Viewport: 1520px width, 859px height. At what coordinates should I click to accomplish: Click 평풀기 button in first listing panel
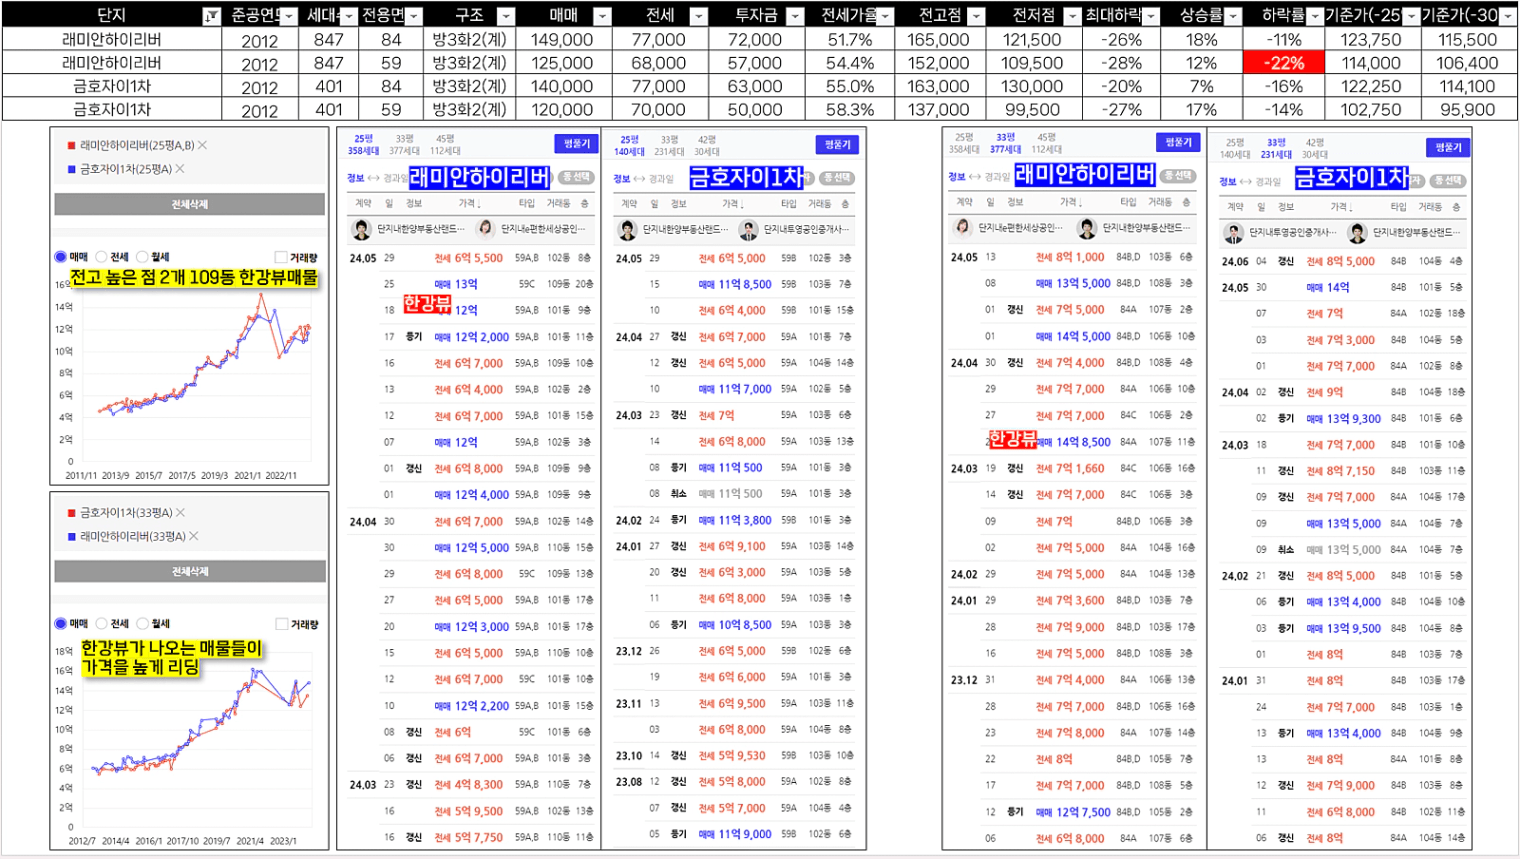(577, 144)
